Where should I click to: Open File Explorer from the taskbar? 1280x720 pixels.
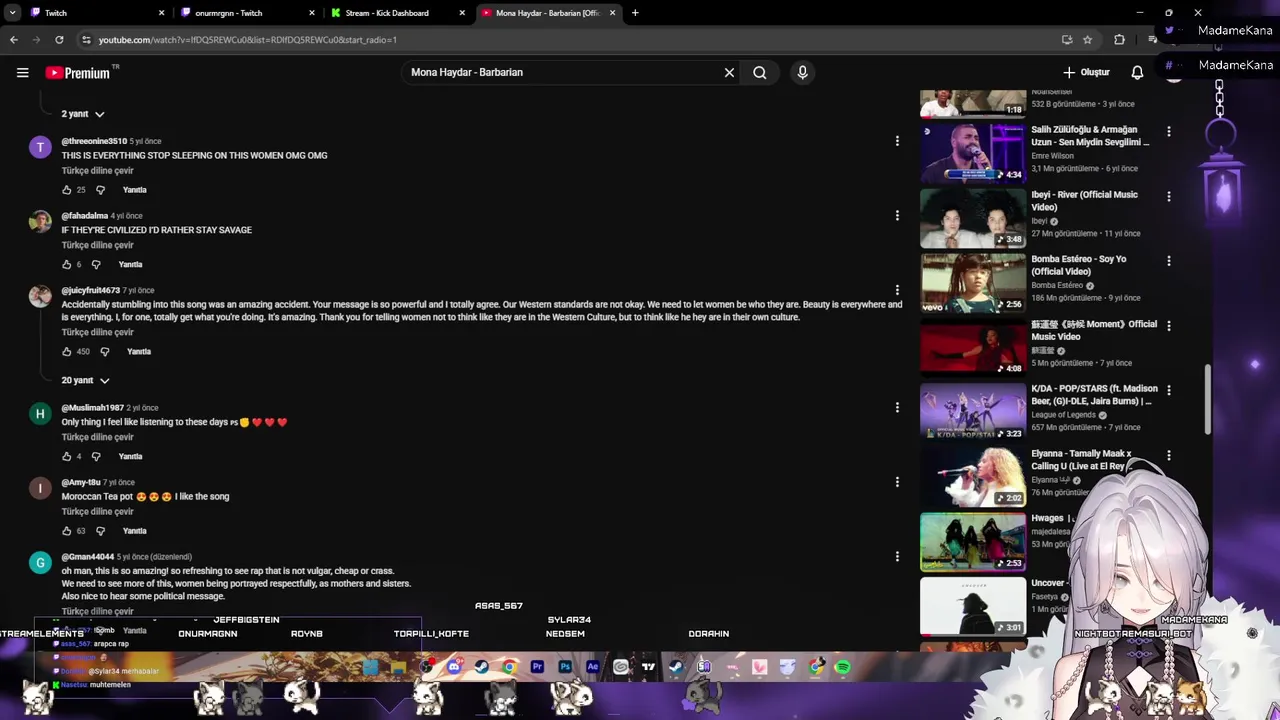398,667
